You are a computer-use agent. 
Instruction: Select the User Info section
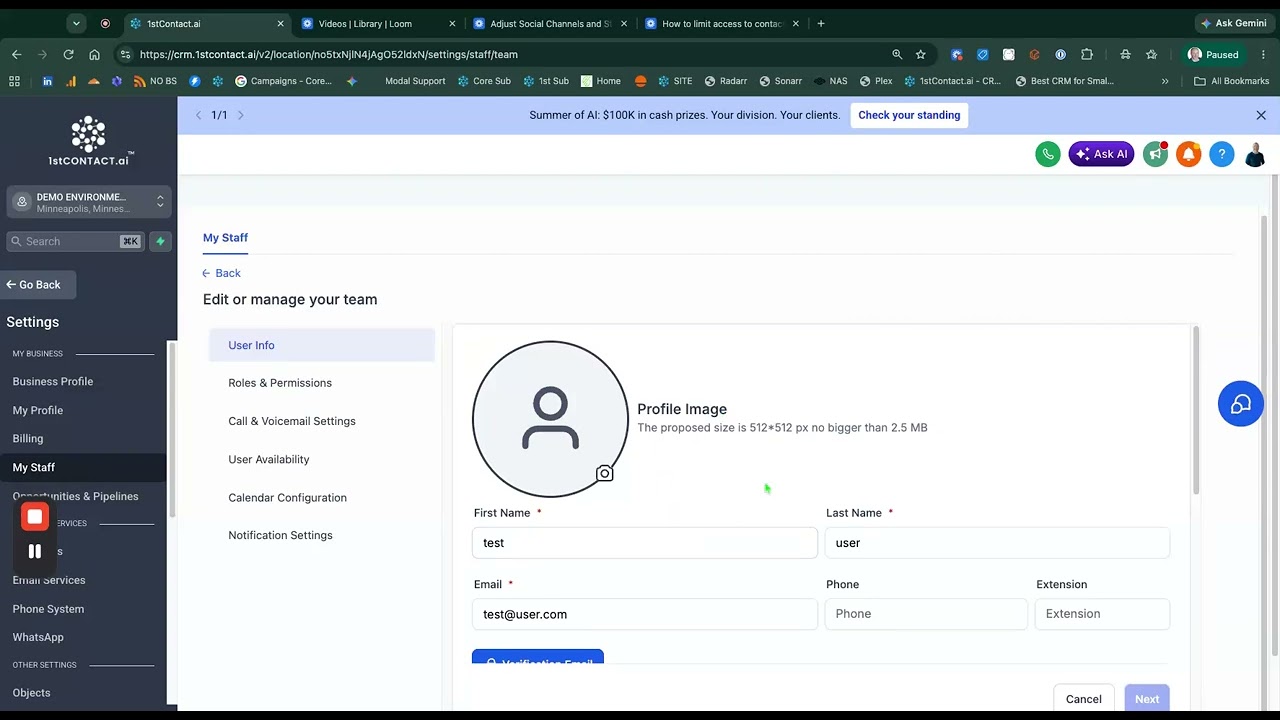tap(322, 345)
